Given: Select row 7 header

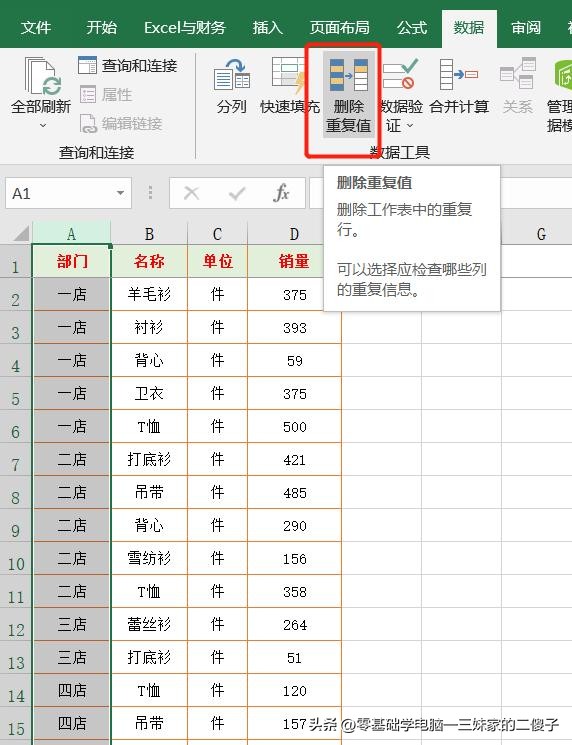Looking at the screenshot, I should (x=16, y=459).
